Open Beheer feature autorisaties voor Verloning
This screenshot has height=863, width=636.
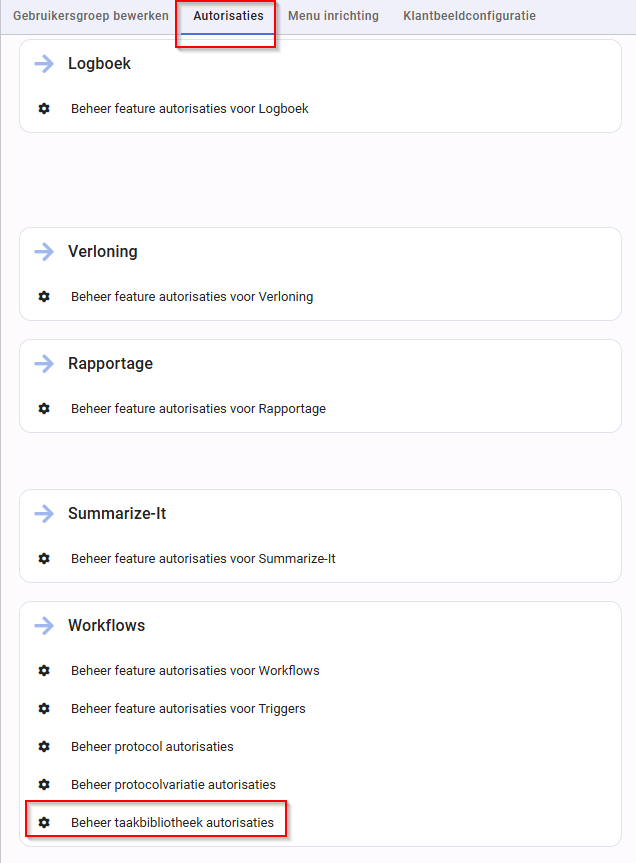[x=192, y=297]
